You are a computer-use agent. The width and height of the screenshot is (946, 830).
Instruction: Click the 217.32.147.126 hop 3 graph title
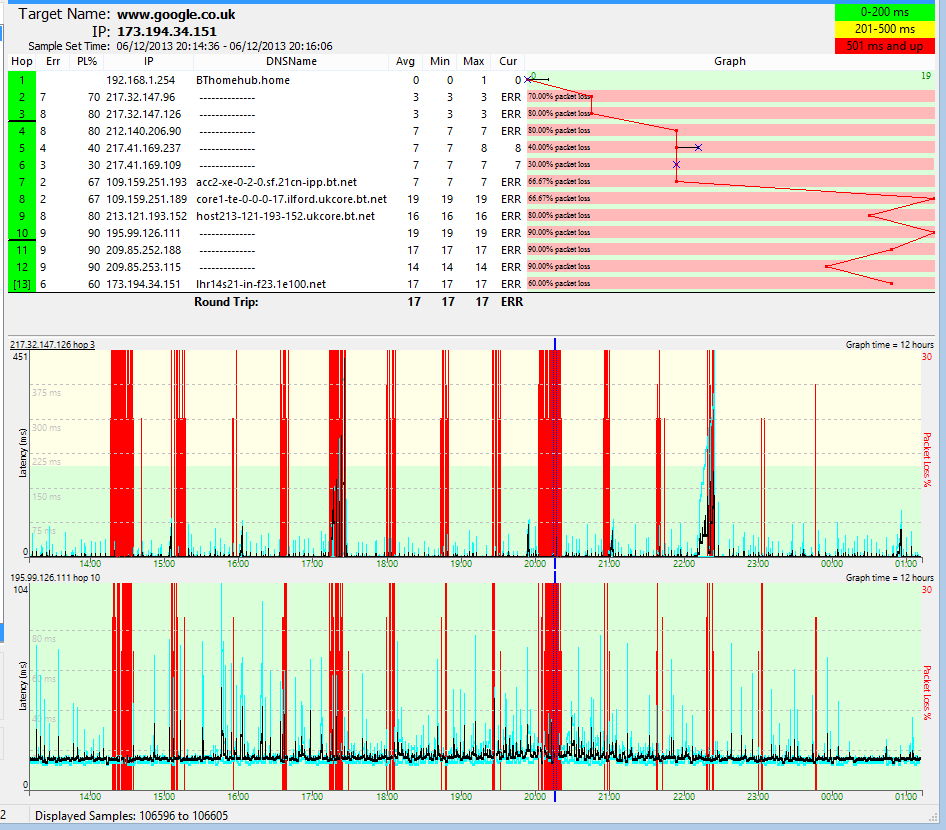tap(52, 345)
